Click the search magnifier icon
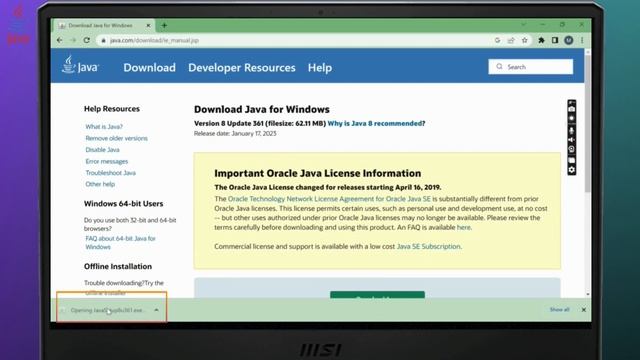 pyautogui.click(x=499, y=67)
